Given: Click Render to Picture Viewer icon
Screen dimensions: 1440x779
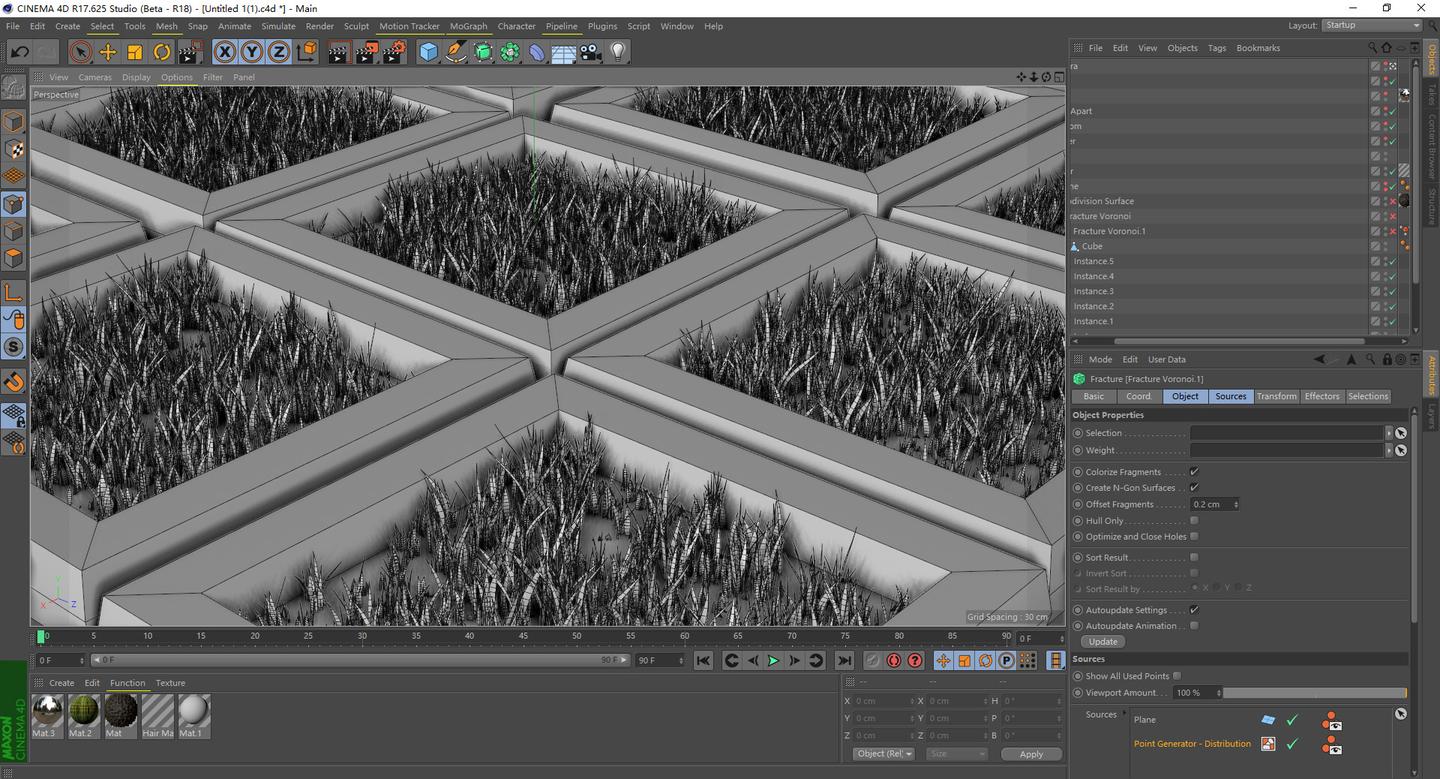Looking at the screenshot, I should point(366,52).
